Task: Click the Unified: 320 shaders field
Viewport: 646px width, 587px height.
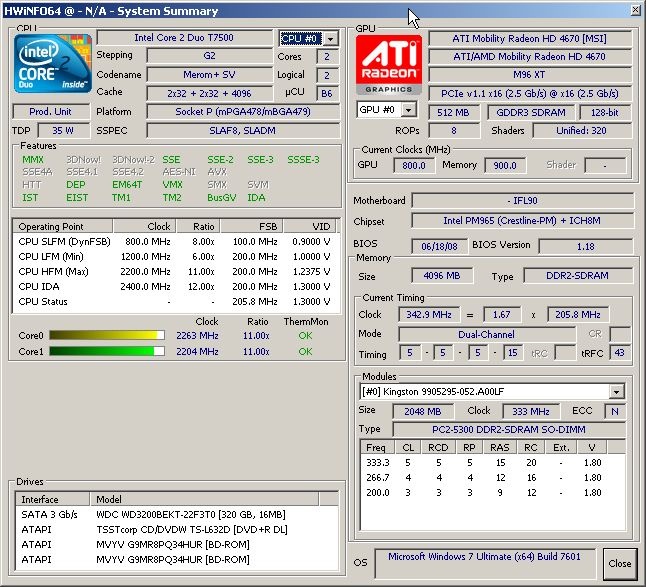Action: [582, 131]
